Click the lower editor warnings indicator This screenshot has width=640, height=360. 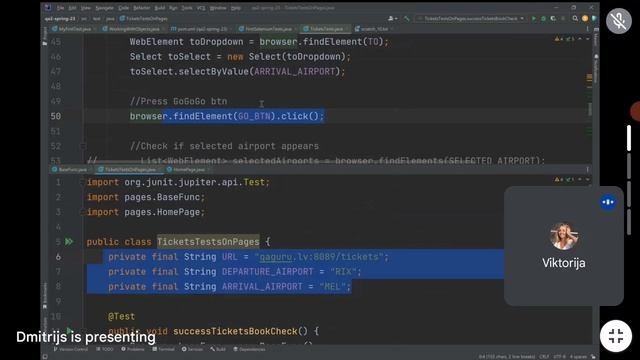565,180
